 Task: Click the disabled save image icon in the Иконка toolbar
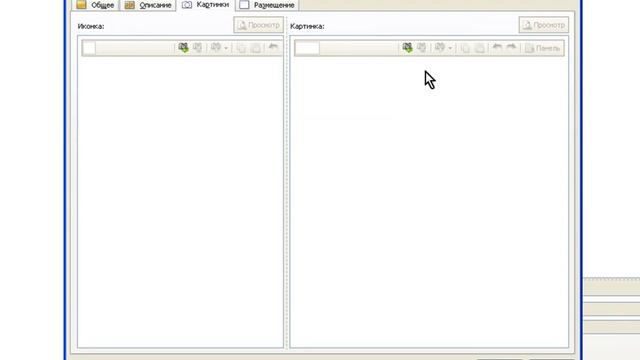pos(198,48)
